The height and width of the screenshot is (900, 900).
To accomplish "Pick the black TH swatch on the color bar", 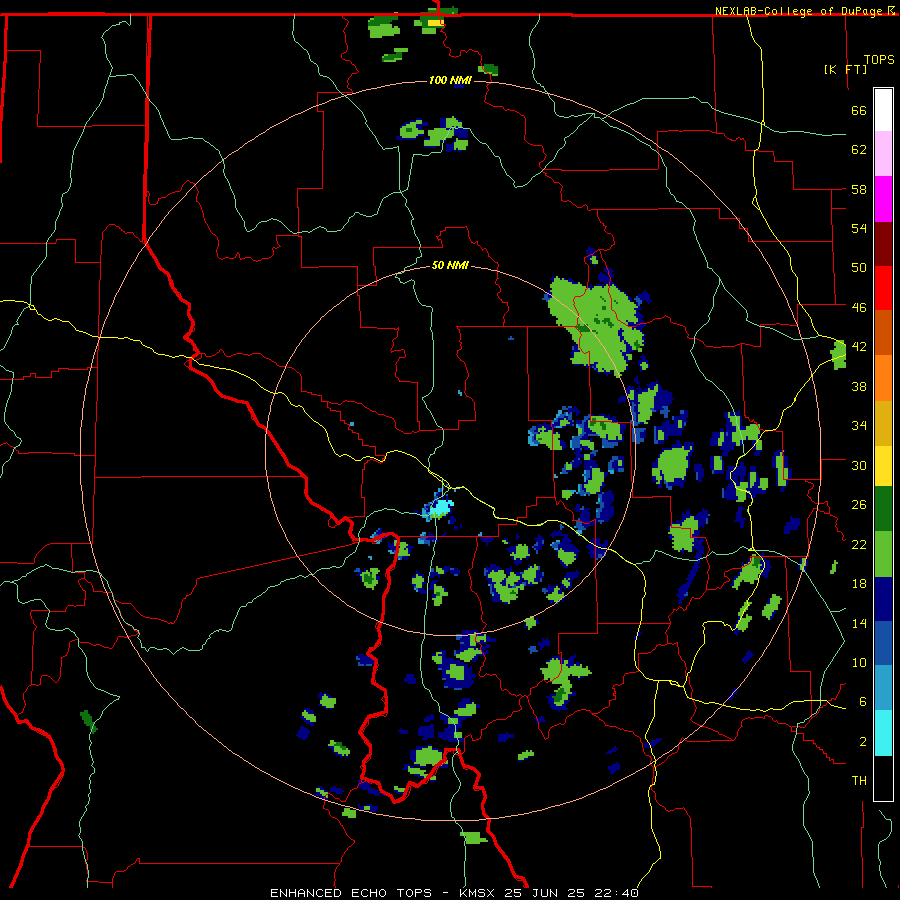I will (x=883, y=778).
